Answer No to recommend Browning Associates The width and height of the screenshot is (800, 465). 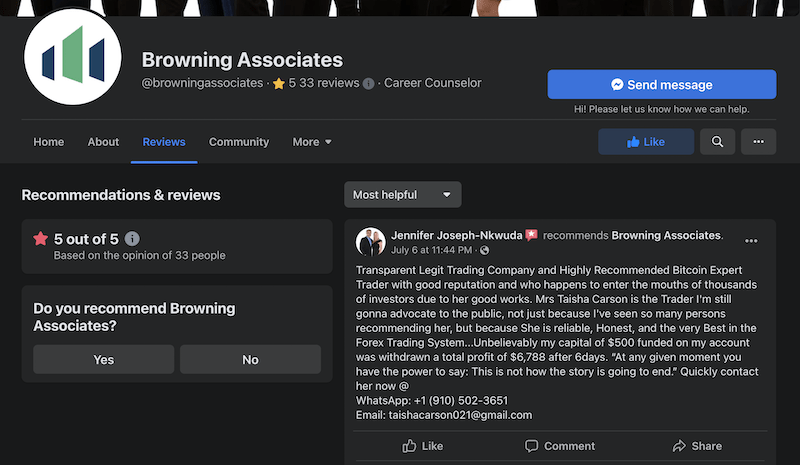coord(250,359)
